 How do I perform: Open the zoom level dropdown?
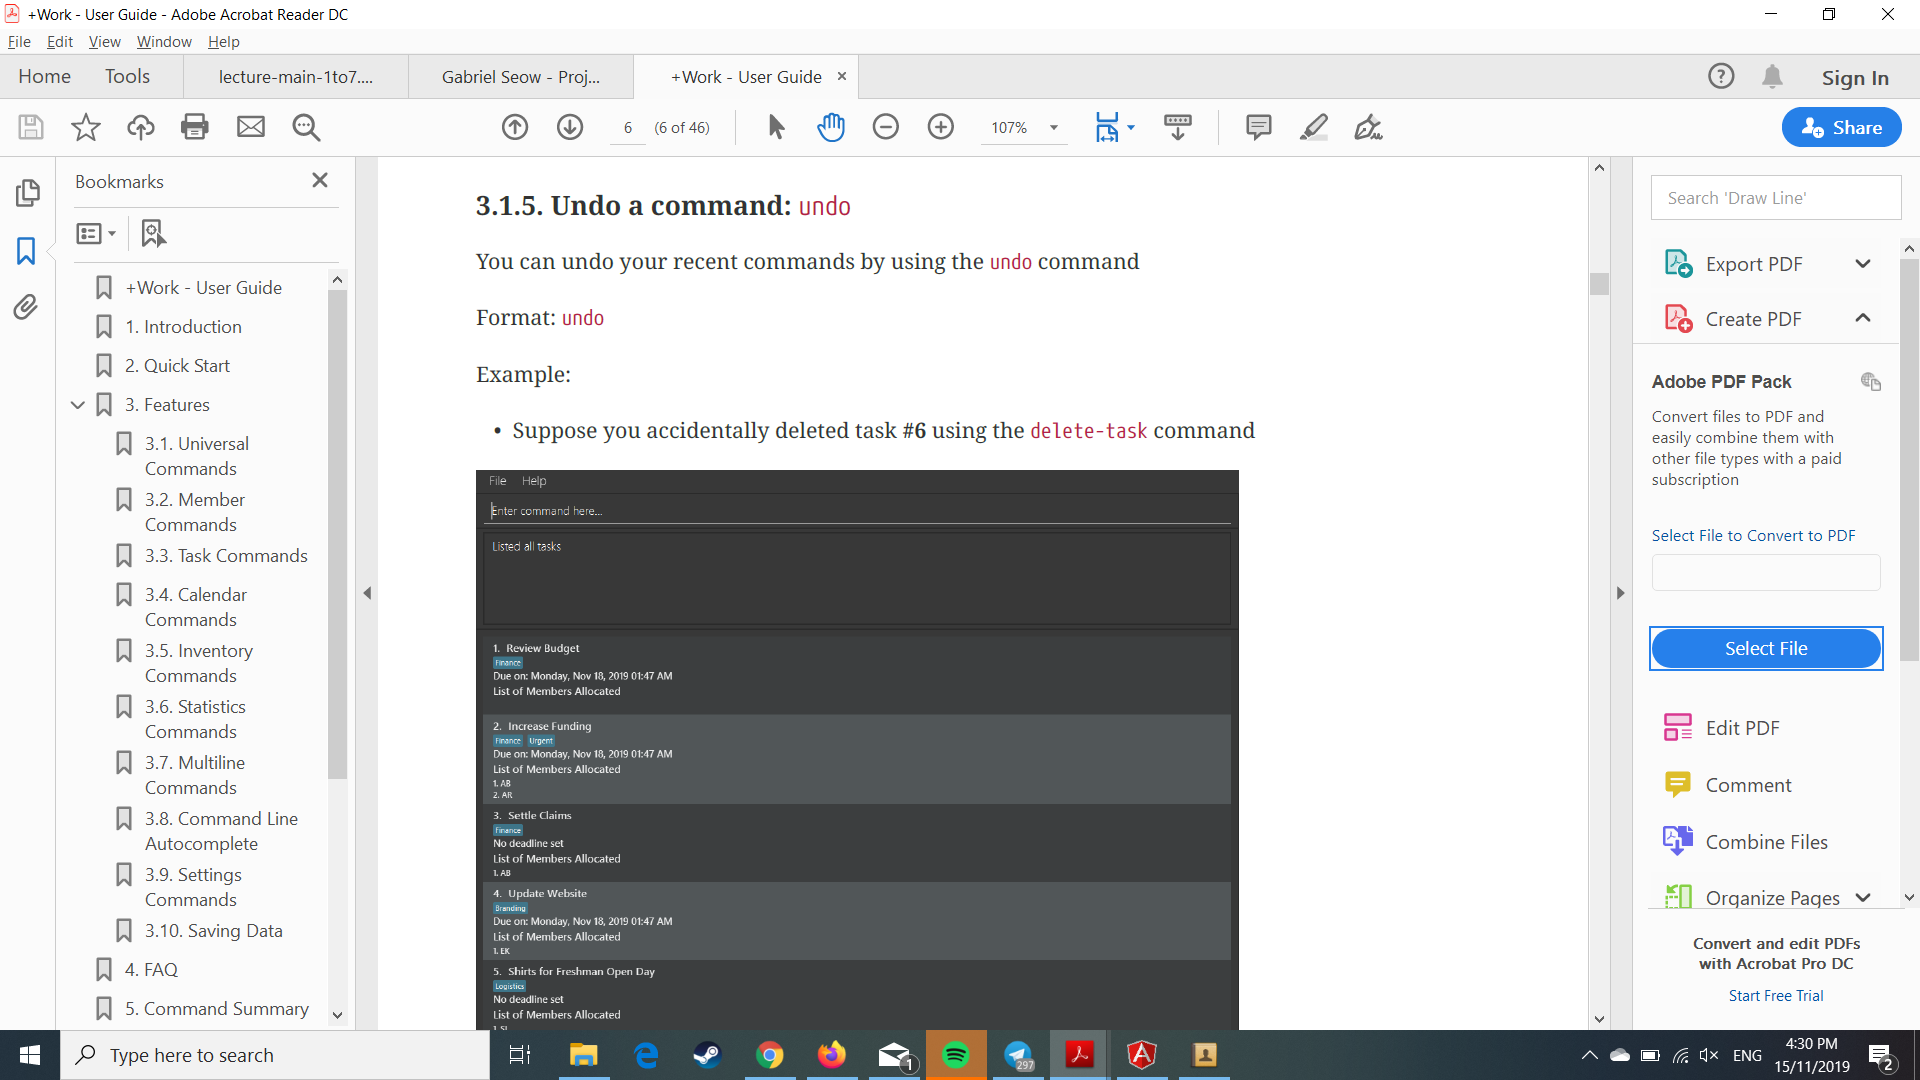(1053, 128)
